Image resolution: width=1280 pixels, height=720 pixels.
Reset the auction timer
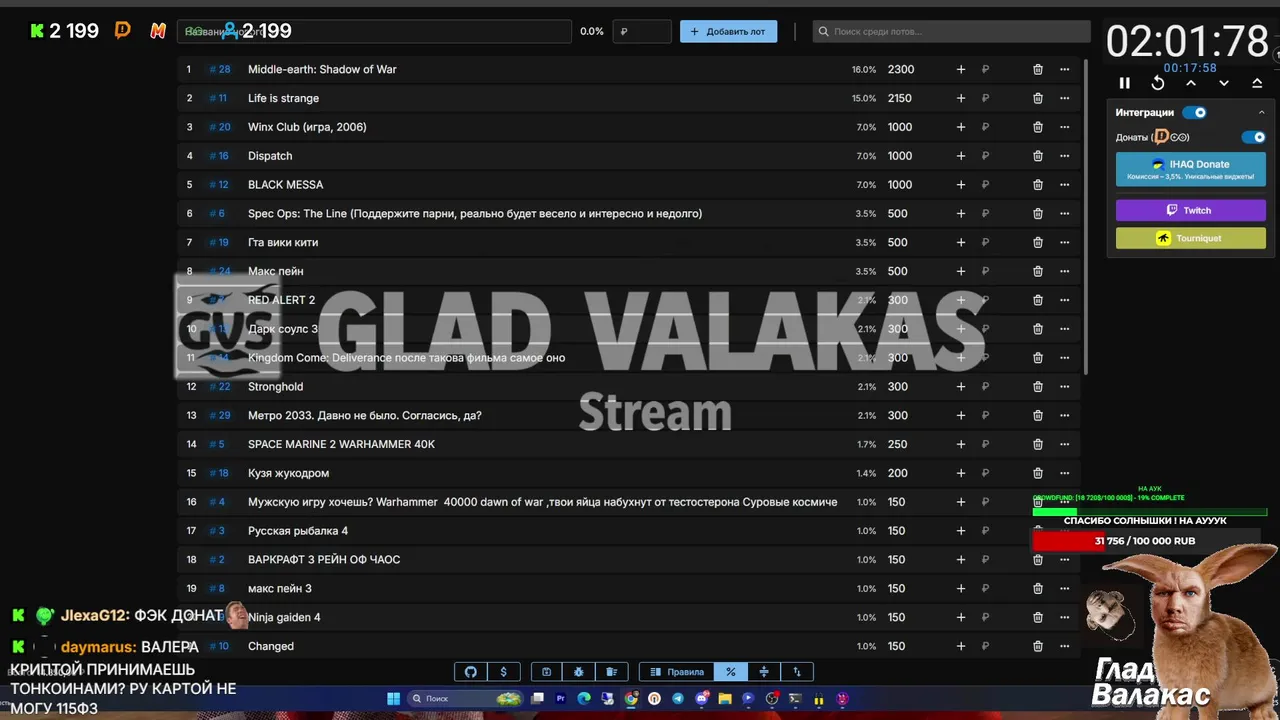click(x=1158, y=83)
